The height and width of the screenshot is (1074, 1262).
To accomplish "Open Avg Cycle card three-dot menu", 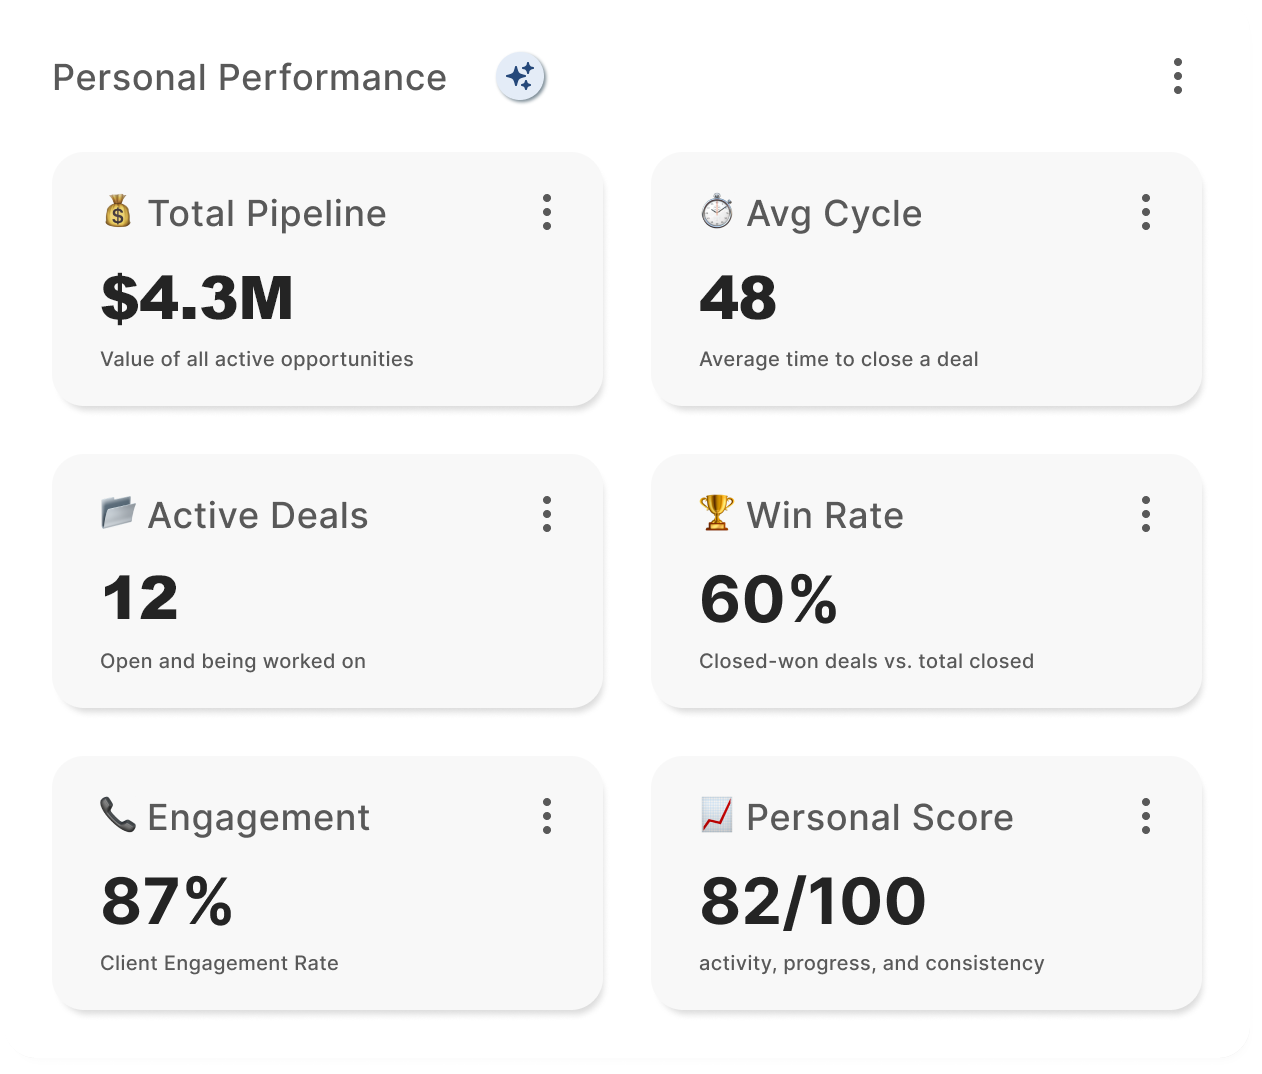I will click(x=1145, y=212).
